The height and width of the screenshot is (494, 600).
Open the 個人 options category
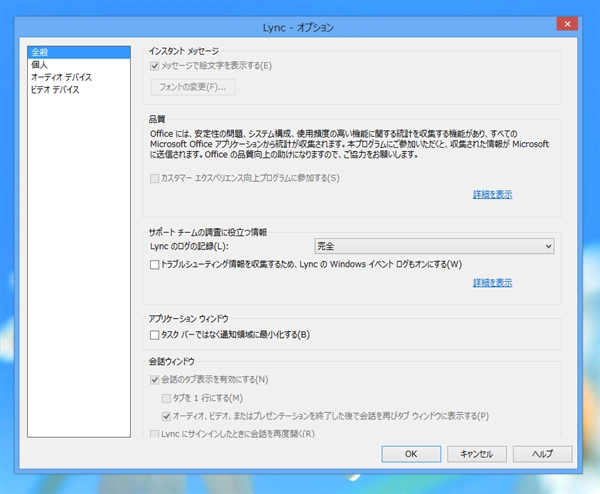tap(79, 65)
